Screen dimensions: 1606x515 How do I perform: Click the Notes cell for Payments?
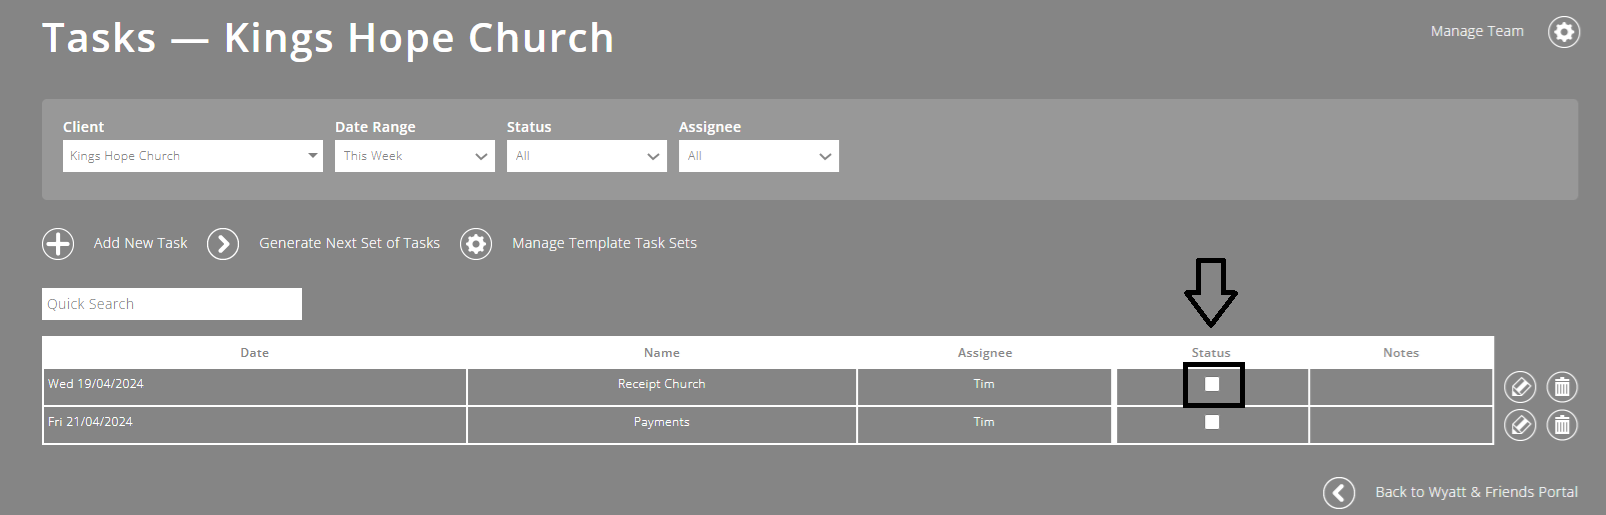click(x=1401, y=425)
